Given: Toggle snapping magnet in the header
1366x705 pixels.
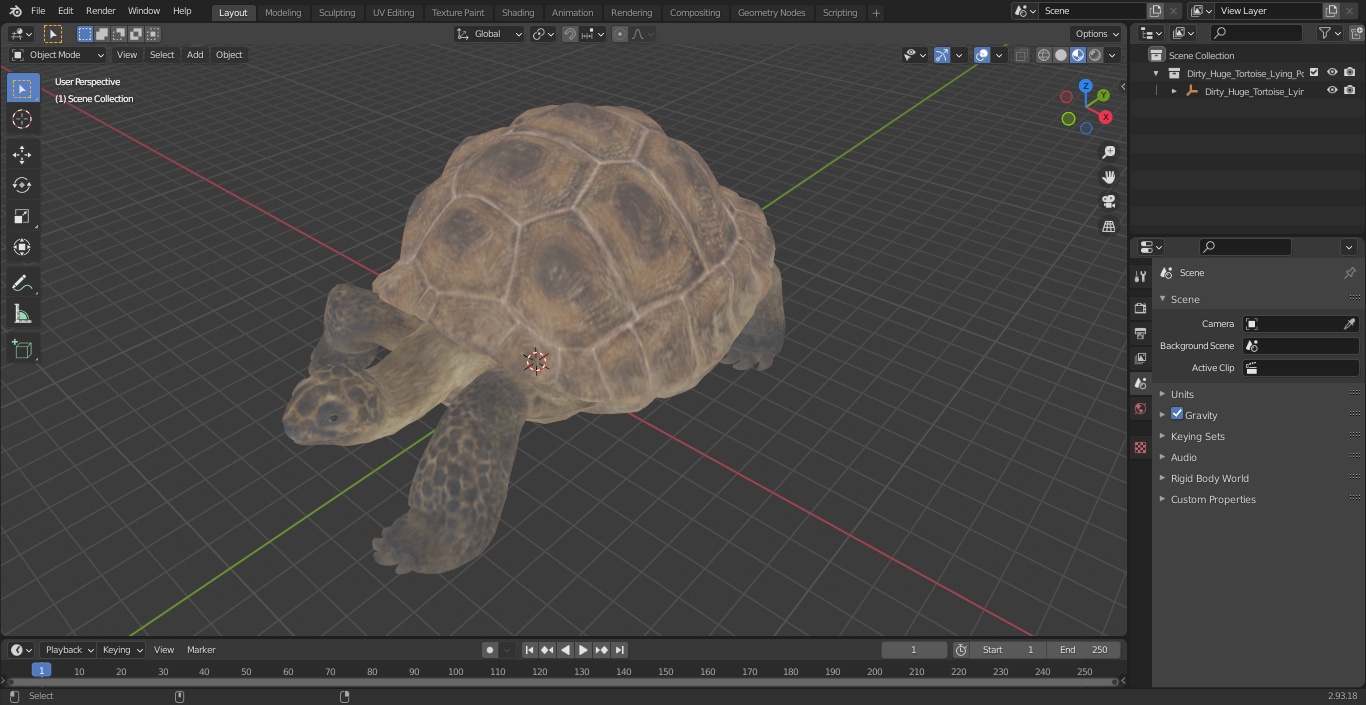Looking at the screenshot, I should tap(569, 34).
